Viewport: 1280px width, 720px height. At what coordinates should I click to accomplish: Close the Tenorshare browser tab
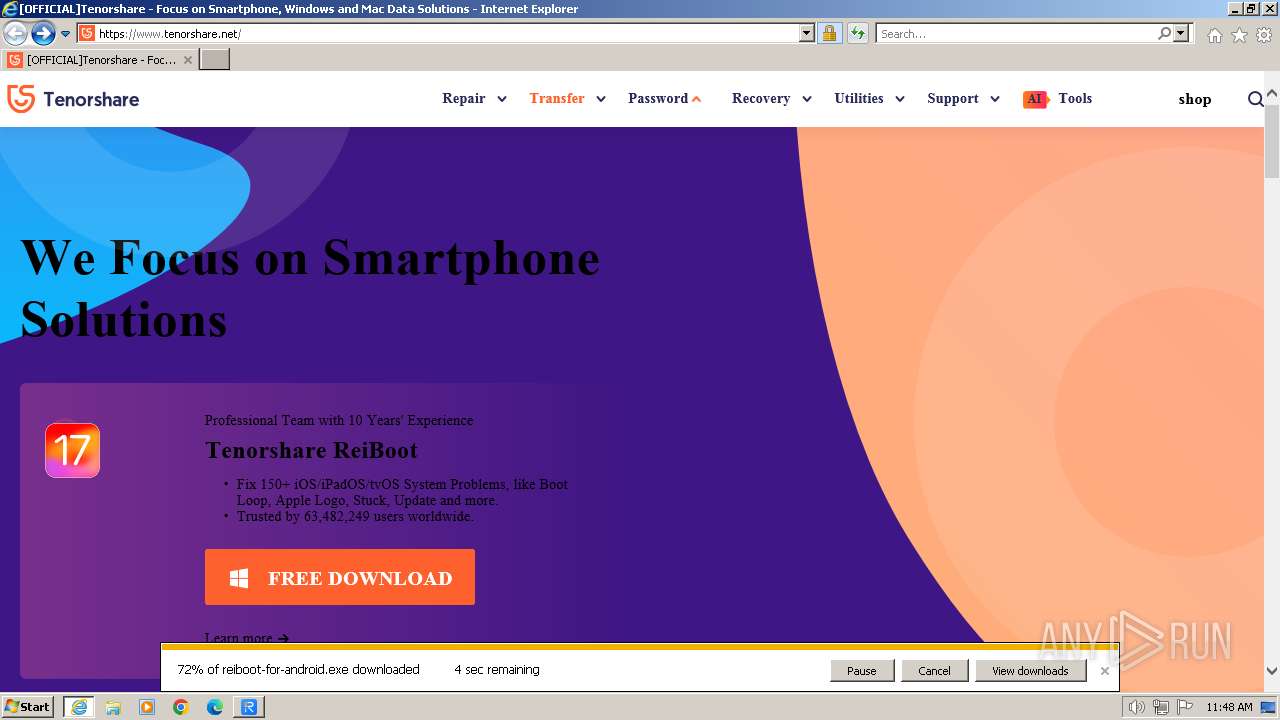point(187,60)
